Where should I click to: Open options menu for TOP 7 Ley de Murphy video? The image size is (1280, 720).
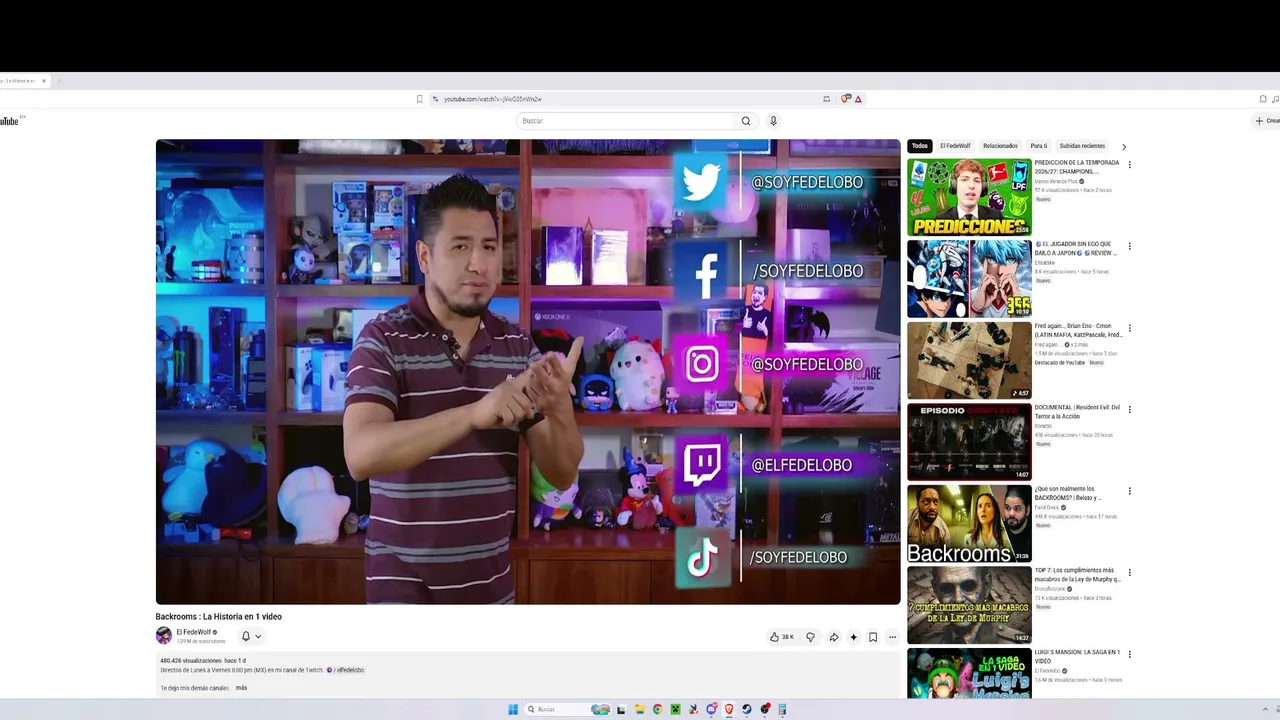point(1130,573)
